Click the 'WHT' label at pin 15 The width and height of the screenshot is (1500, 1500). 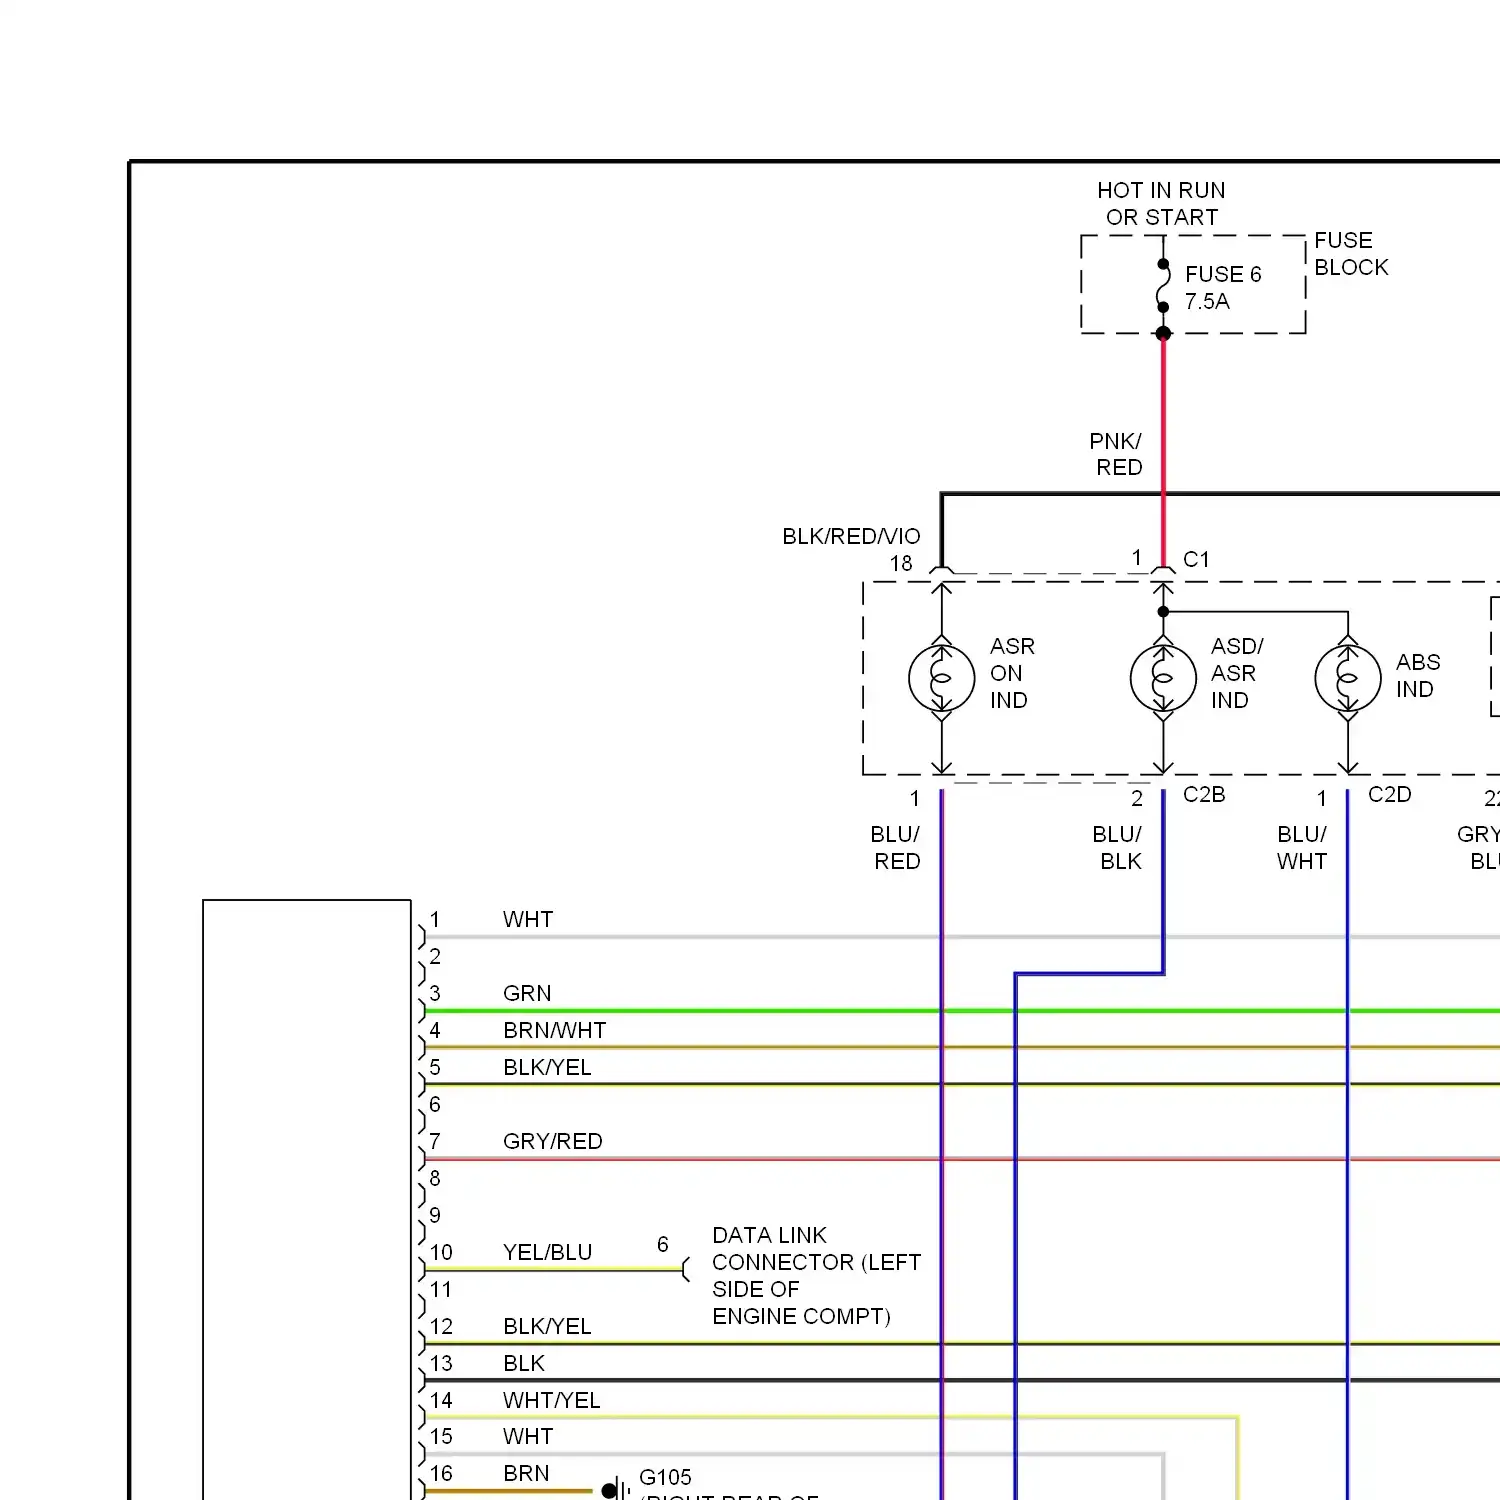tap(528, 1437)
